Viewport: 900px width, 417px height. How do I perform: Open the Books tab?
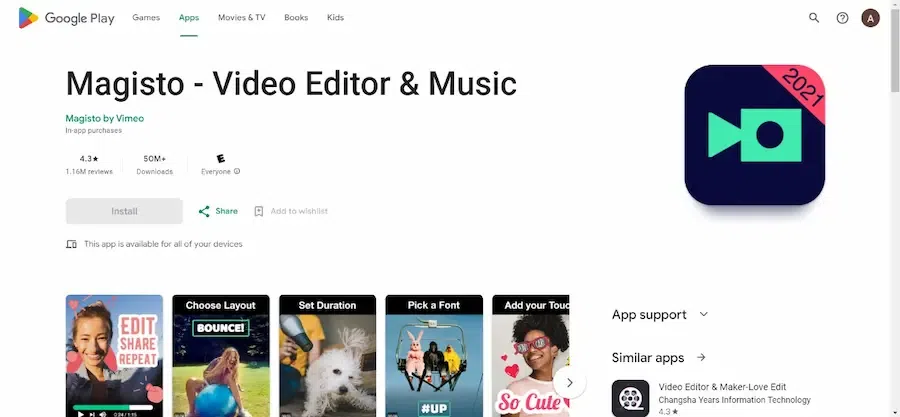296,18
